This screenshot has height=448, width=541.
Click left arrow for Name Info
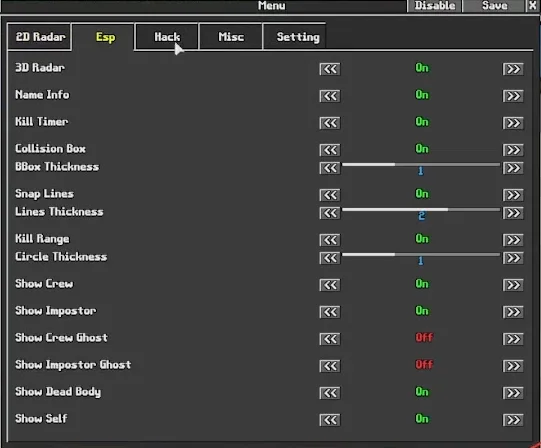point(330,96)
